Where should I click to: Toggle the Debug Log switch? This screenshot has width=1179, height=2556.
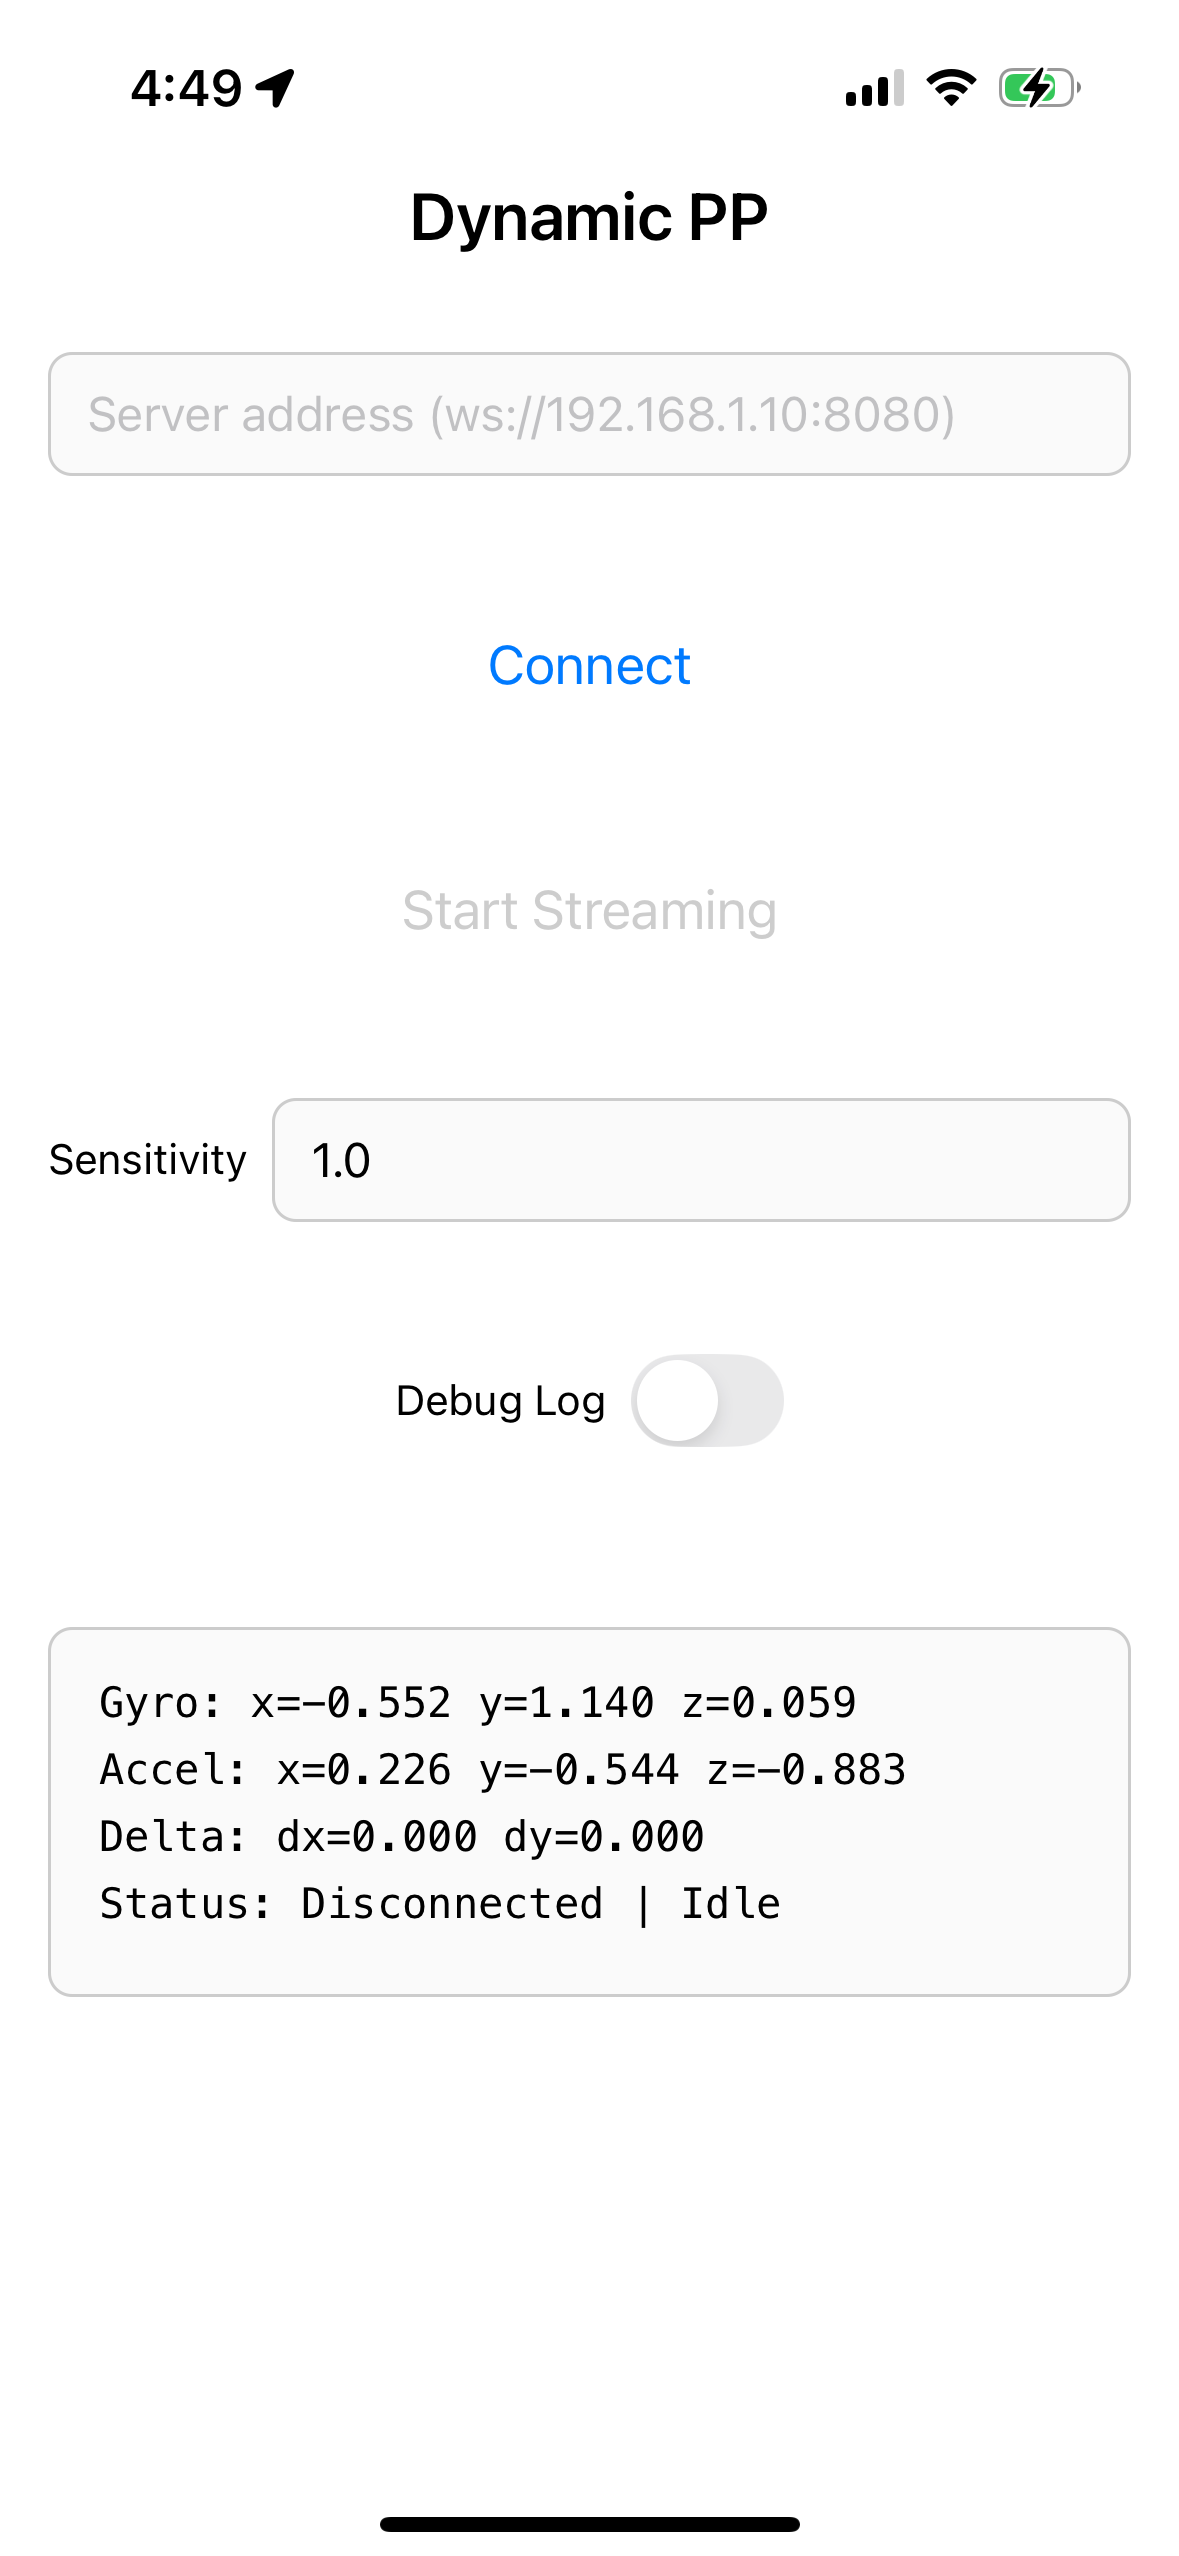pyautogui.click(x=707, y=1400)
